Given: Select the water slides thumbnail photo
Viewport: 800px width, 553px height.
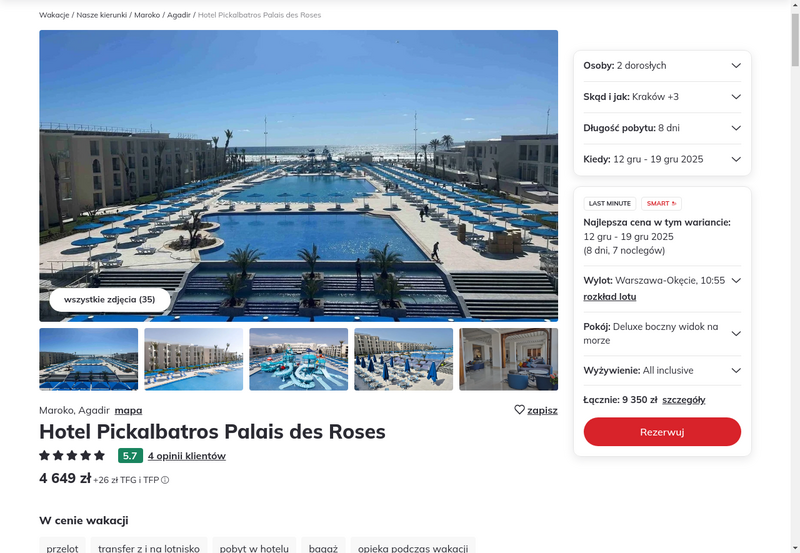Looking at the screenshot, I should (x=298, y=359).
